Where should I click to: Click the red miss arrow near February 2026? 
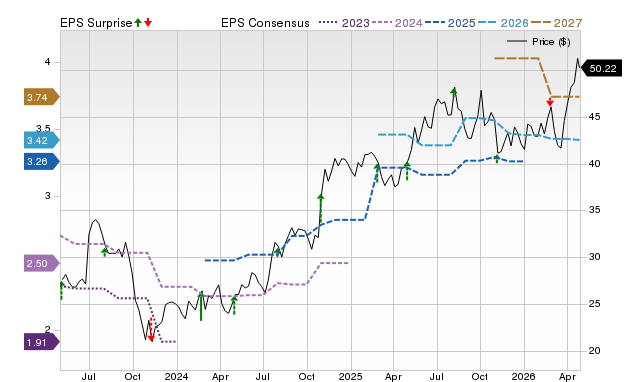550,102
